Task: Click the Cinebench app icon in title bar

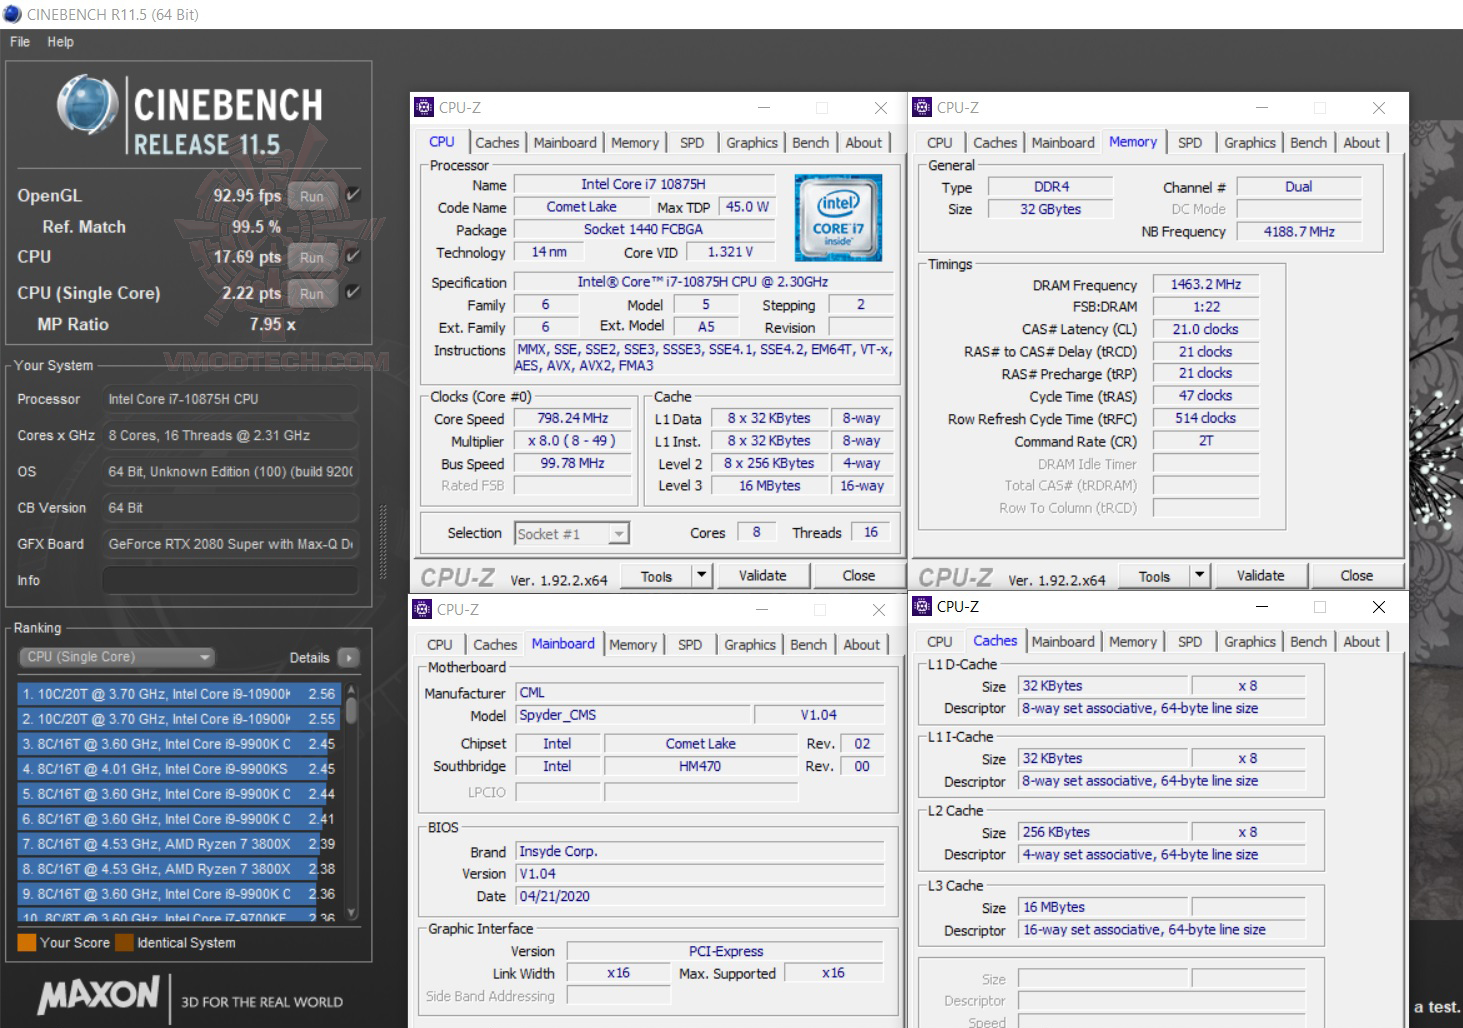Action: coord(12,14)
